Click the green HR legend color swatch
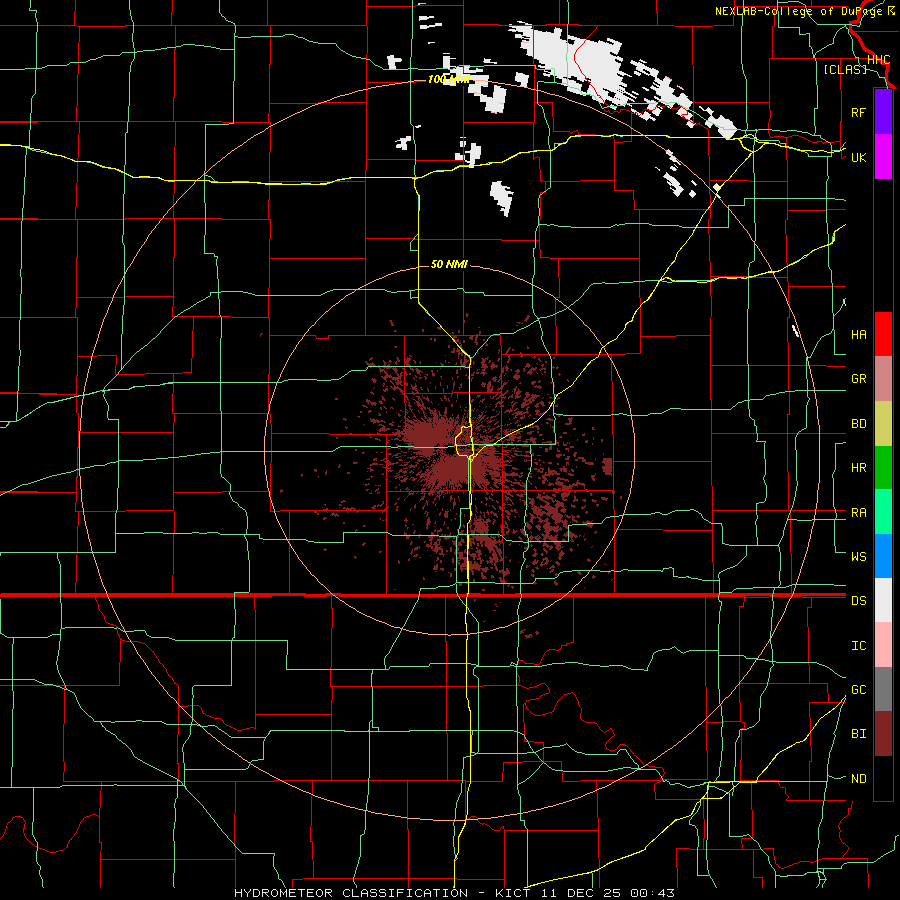The image size is (900, 900). [883, 468]
